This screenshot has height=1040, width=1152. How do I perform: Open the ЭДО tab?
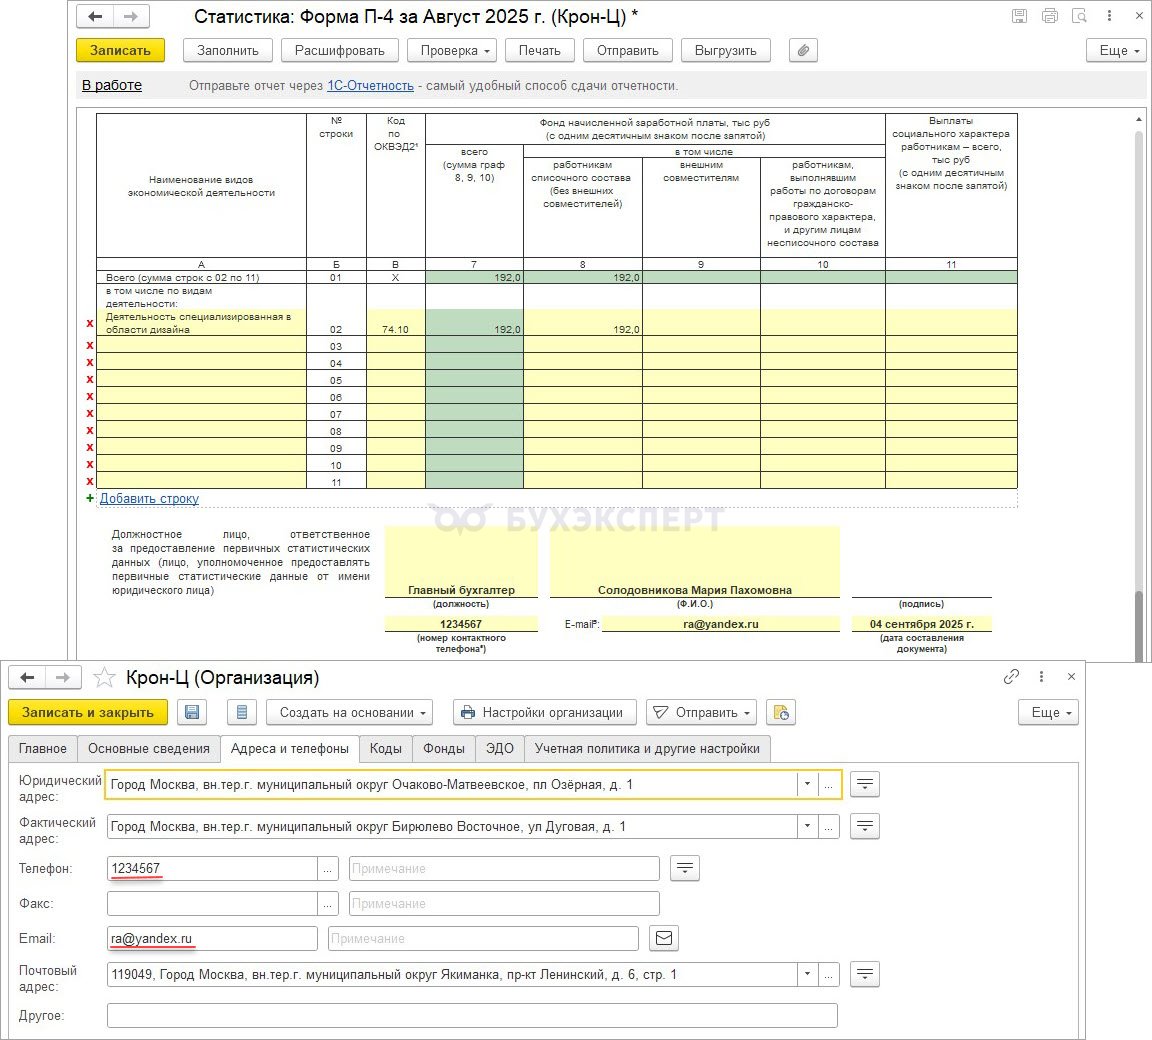click(500, 748)
